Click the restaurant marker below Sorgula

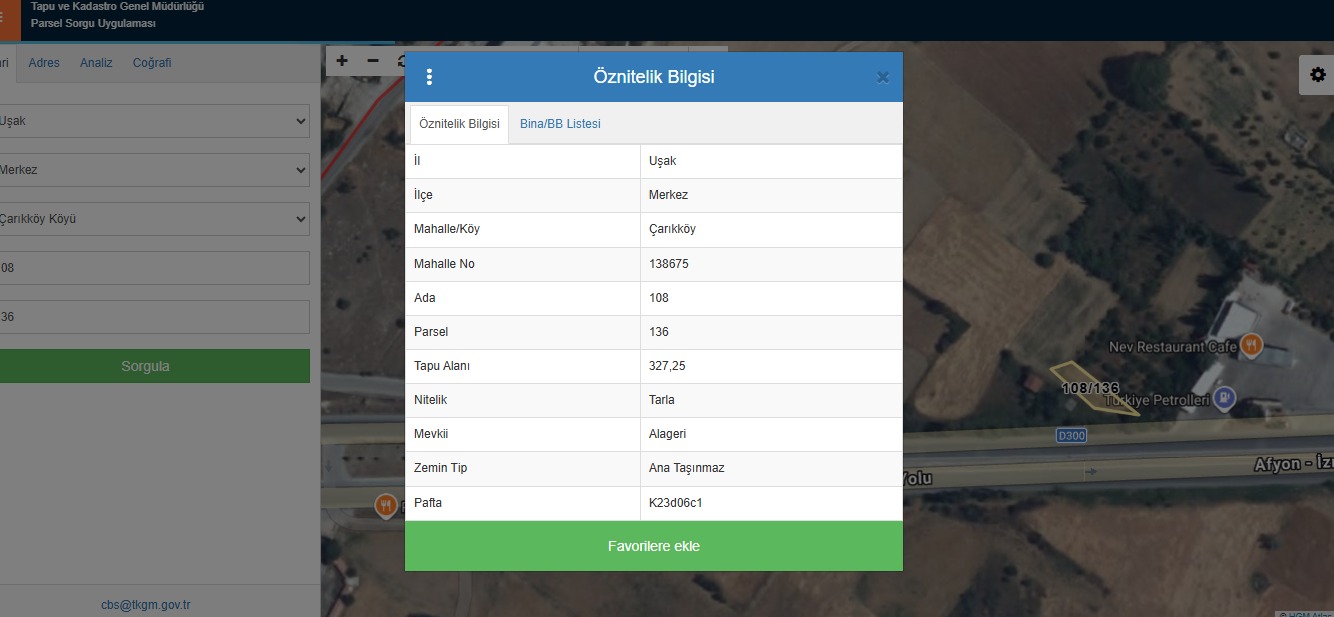coord(386,506)
